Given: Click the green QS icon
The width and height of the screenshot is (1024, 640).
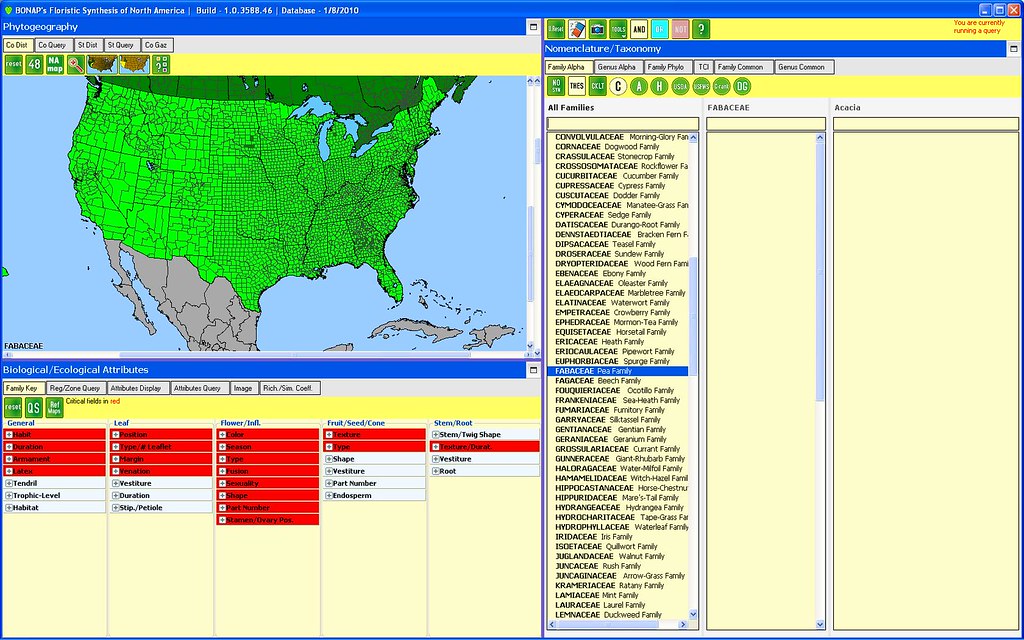Looking at the screenshot, I should [x=34, y=407].
